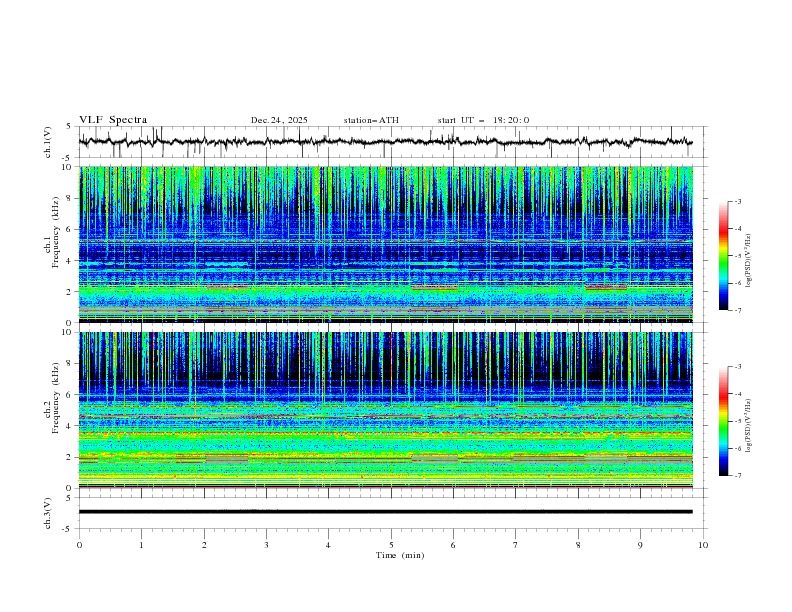Click the "3" minute tick label on the time axis

(266, 545)
